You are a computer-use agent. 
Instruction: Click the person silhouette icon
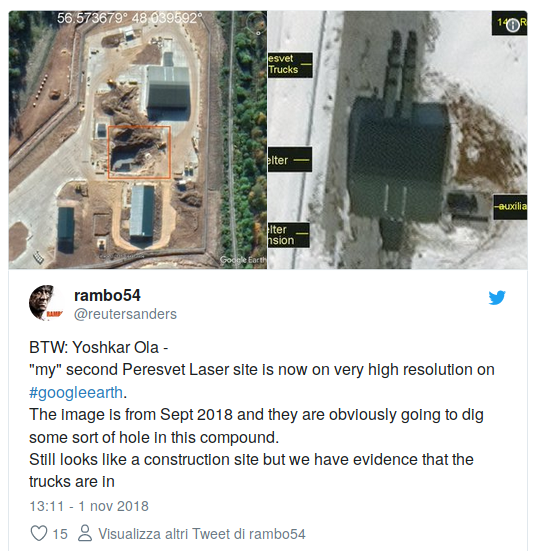[85, 533]
